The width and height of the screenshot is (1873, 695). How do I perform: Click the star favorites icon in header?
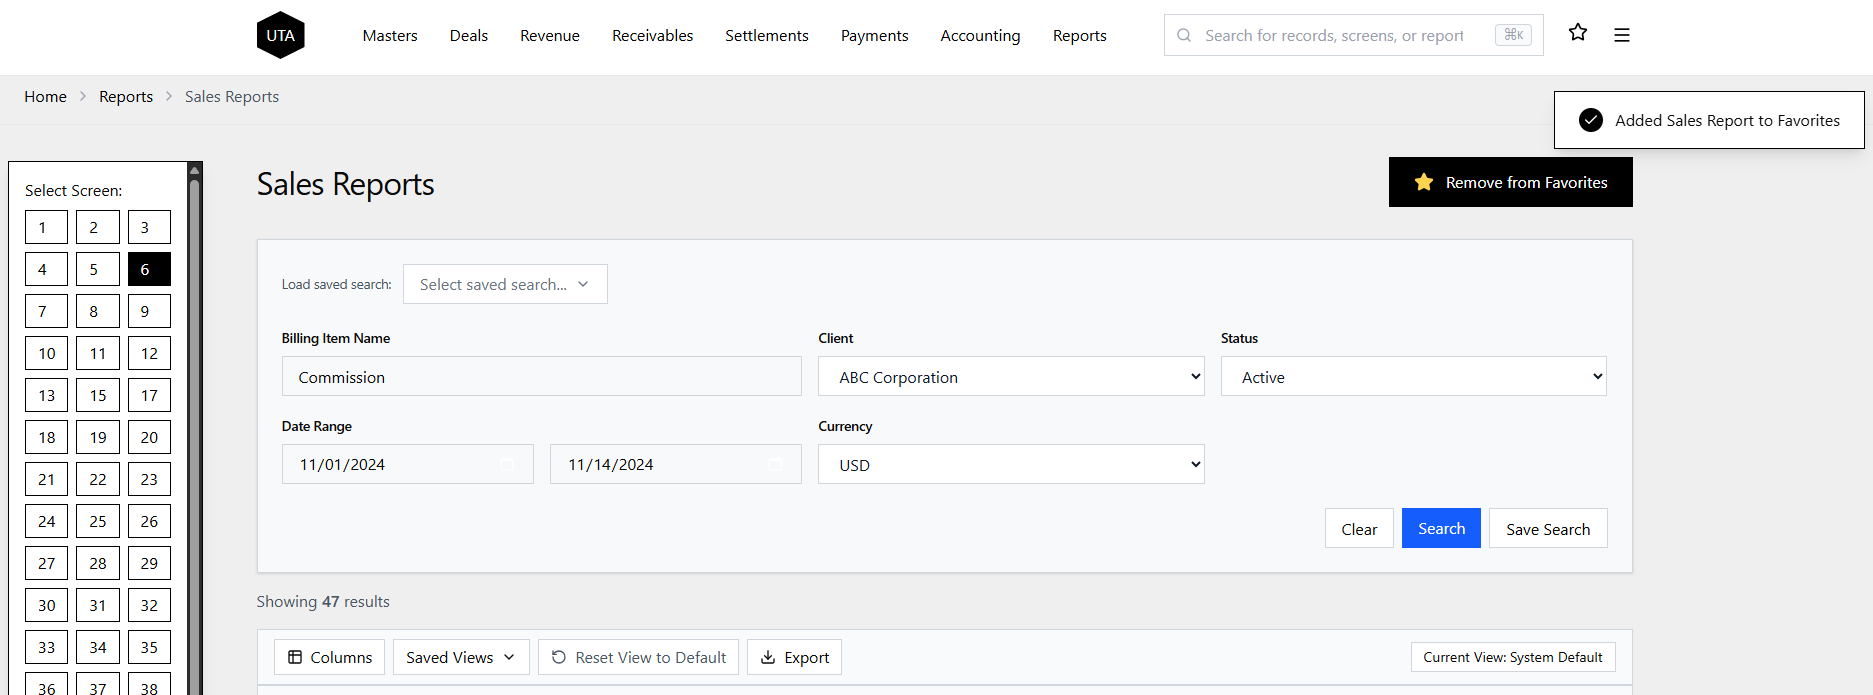click(1578, 33)
